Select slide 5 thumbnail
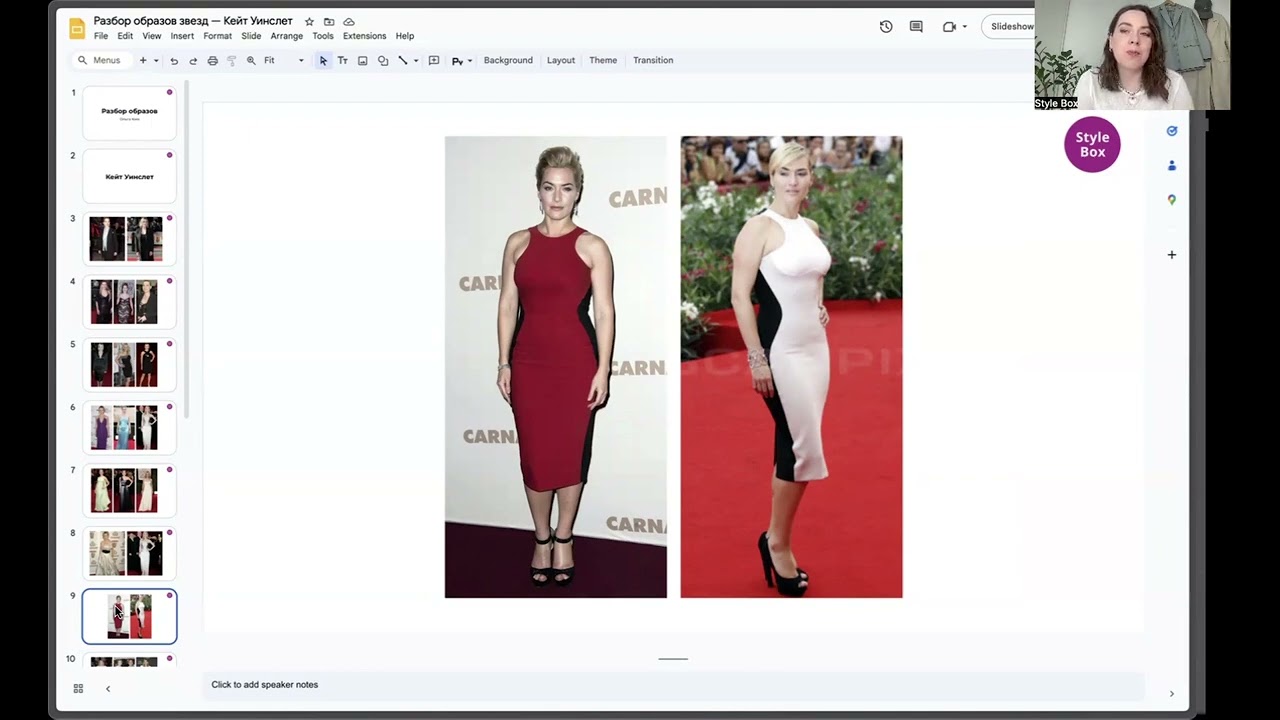The width and height of the screenshot is (1280, 720). tap(129, 365)
